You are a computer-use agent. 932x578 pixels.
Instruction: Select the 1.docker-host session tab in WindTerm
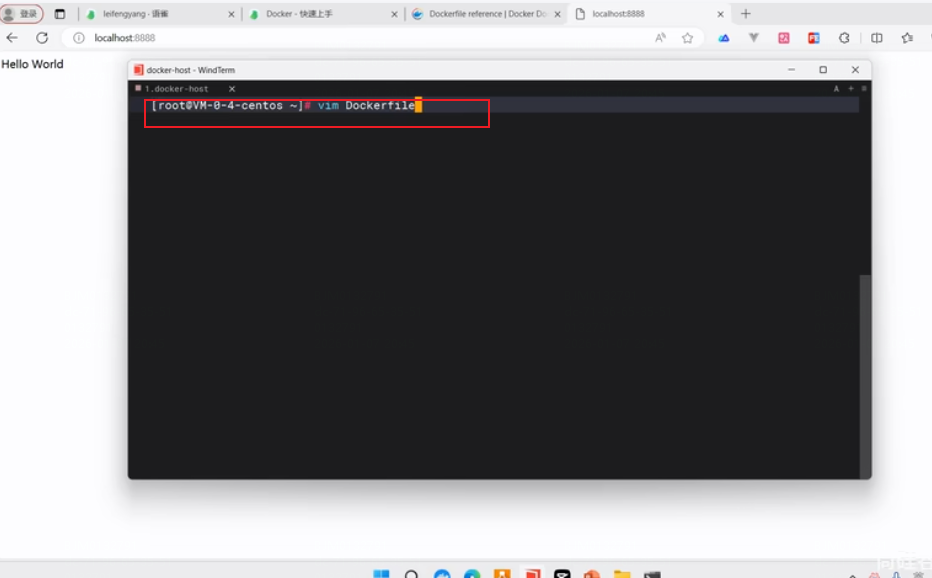tap(177, 89)
